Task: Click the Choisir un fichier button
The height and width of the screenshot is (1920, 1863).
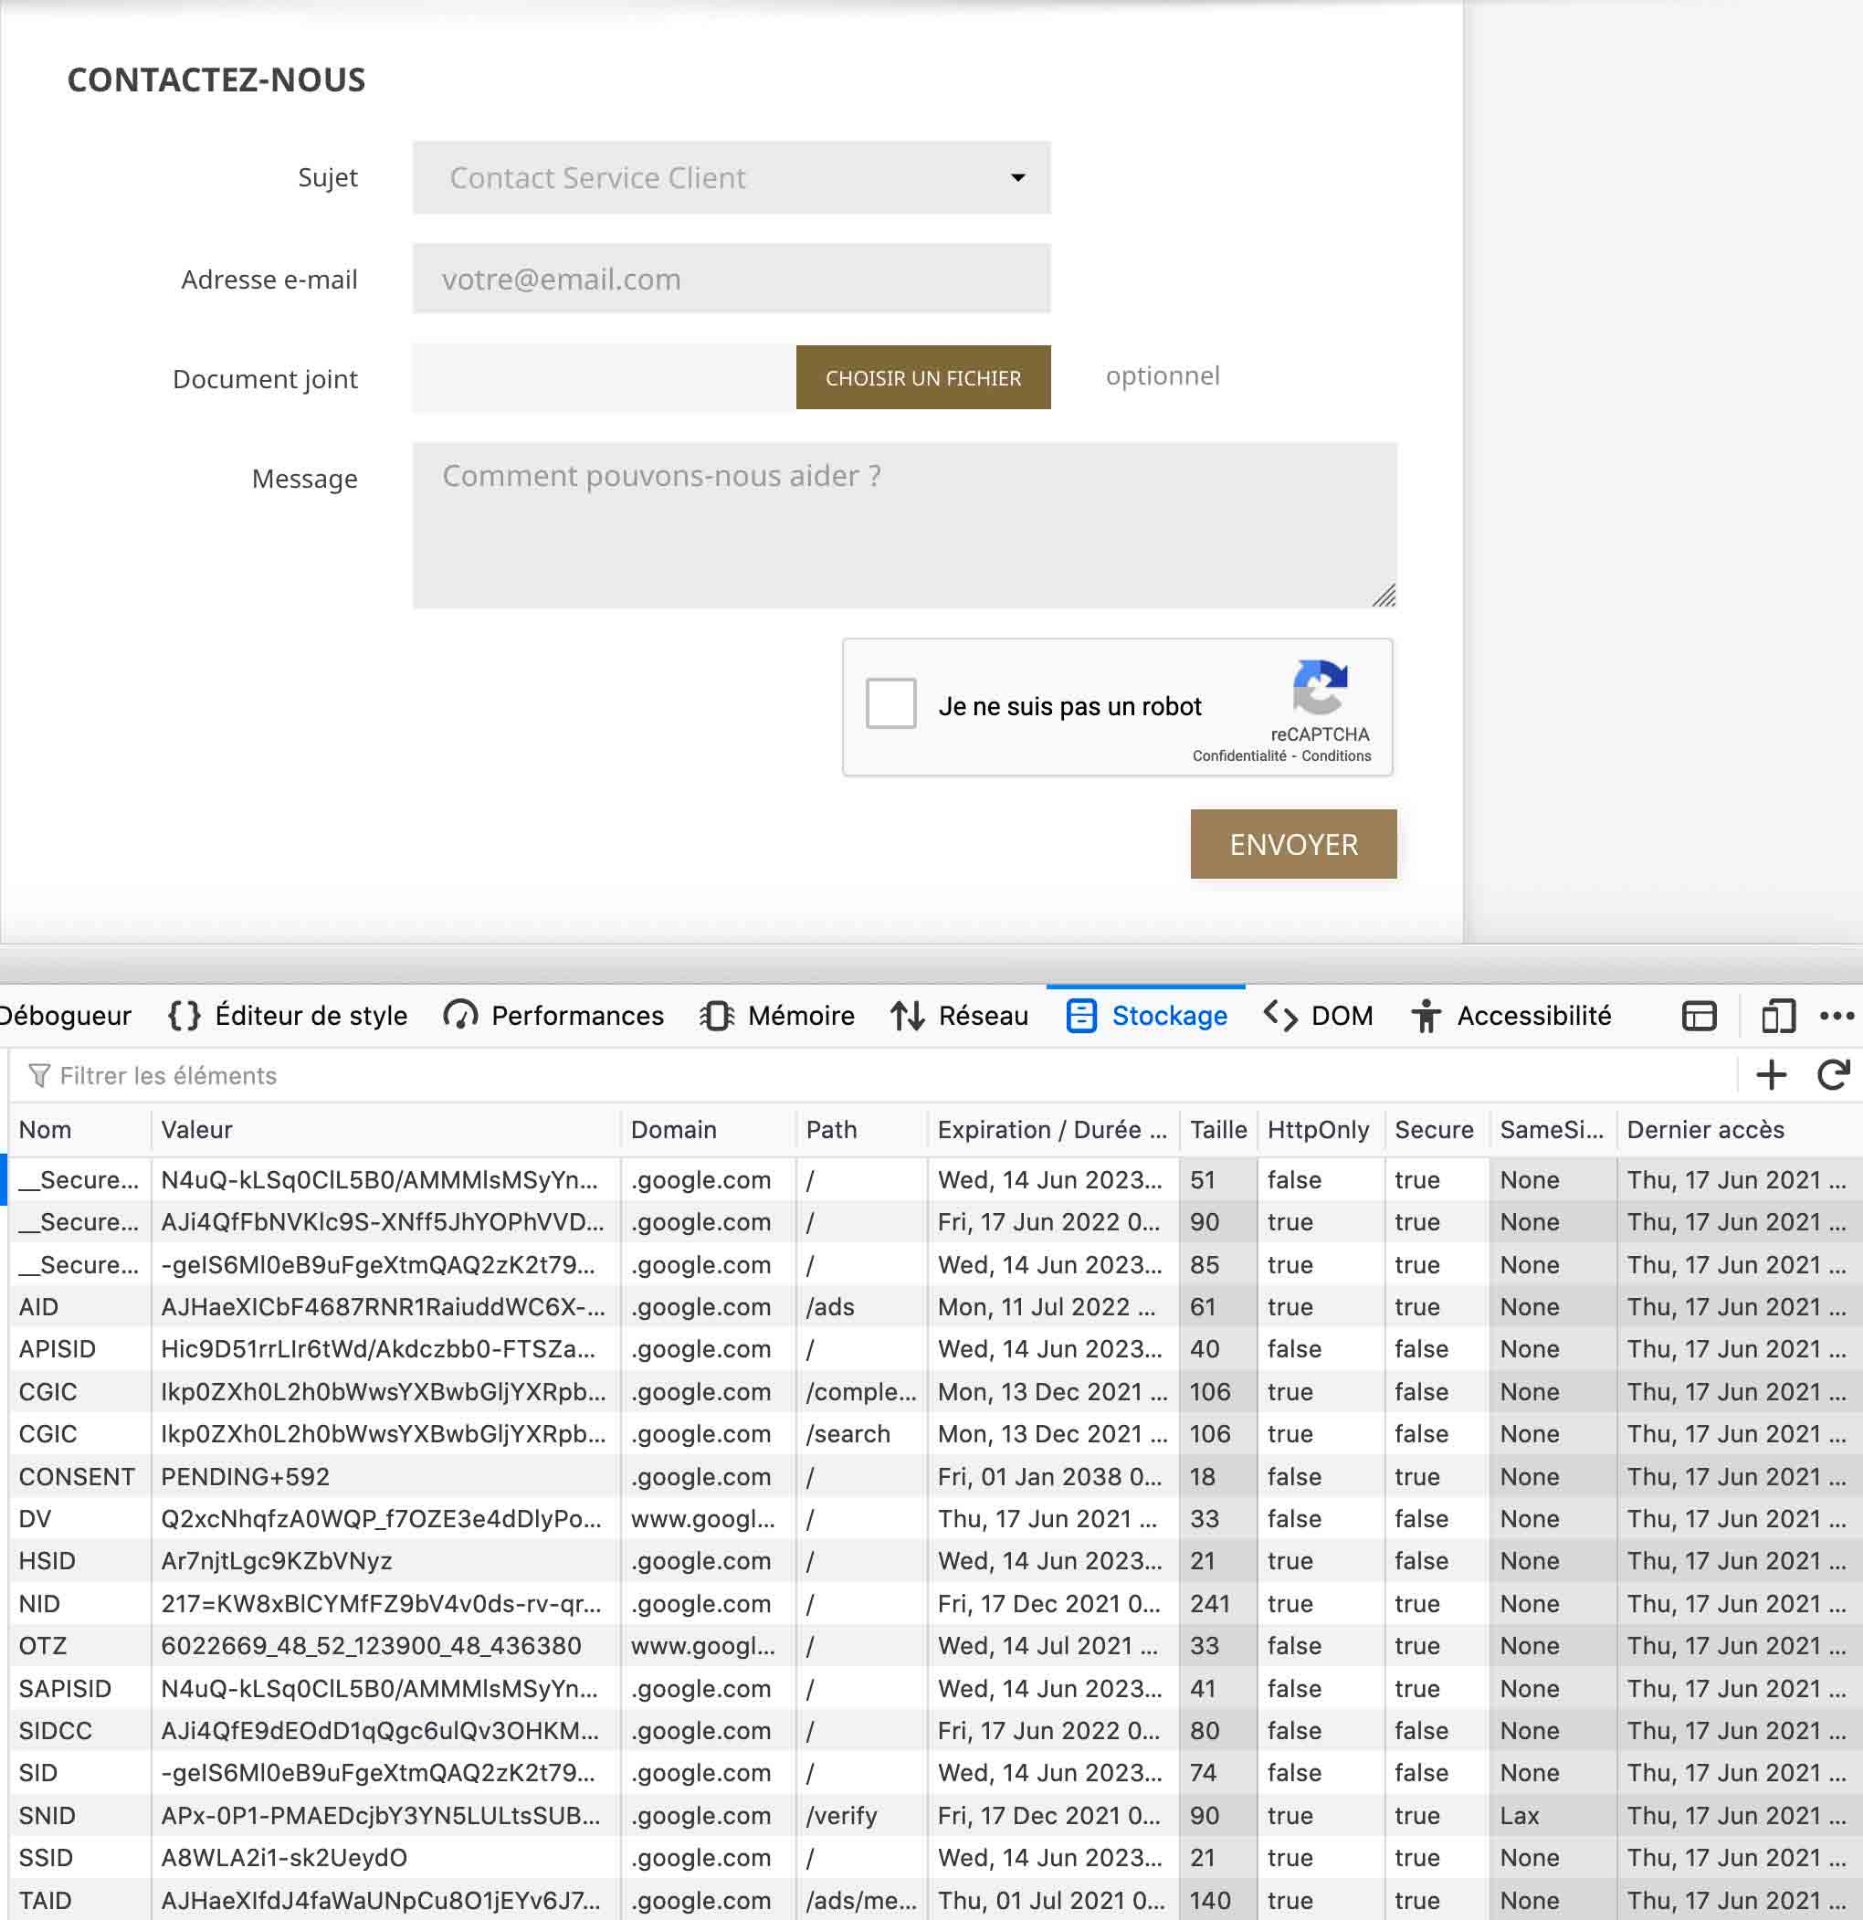Action: click(923, 378)
